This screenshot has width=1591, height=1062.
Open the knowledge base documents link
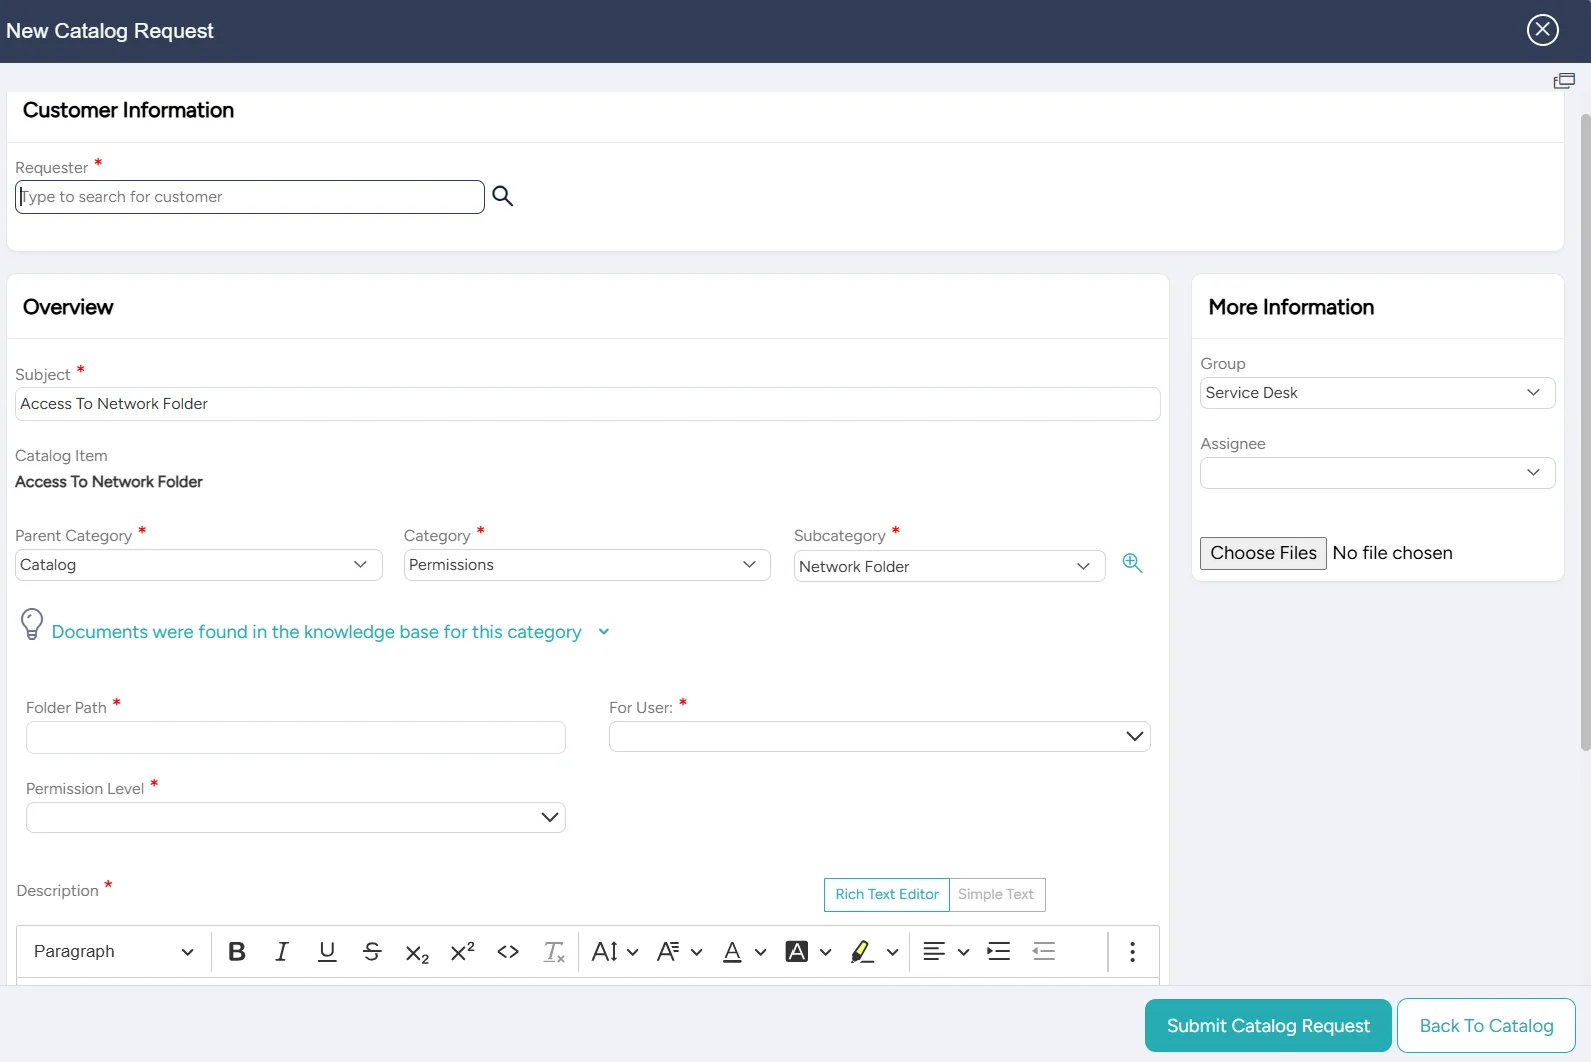pos(316,632)
